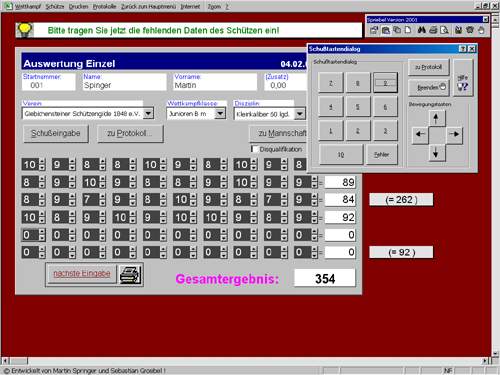Screen dimensions: 500x375
Task: Click the blank page icon in Spriebel toolbar
Action: 408,30
